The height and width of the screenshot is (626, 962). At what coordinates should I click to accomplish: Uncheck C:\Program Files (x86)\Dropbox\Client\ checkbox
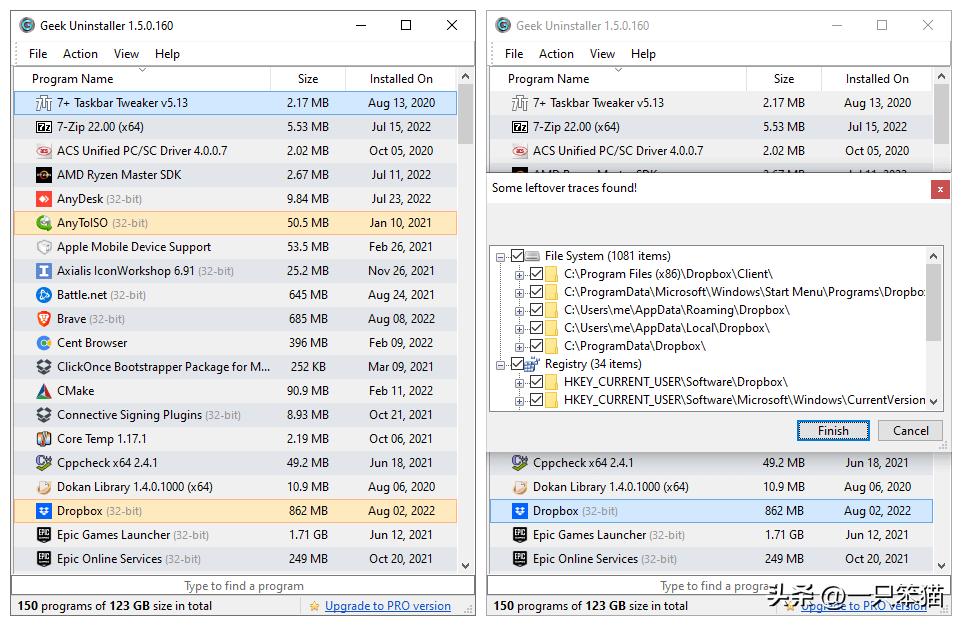tap(536, 274)
